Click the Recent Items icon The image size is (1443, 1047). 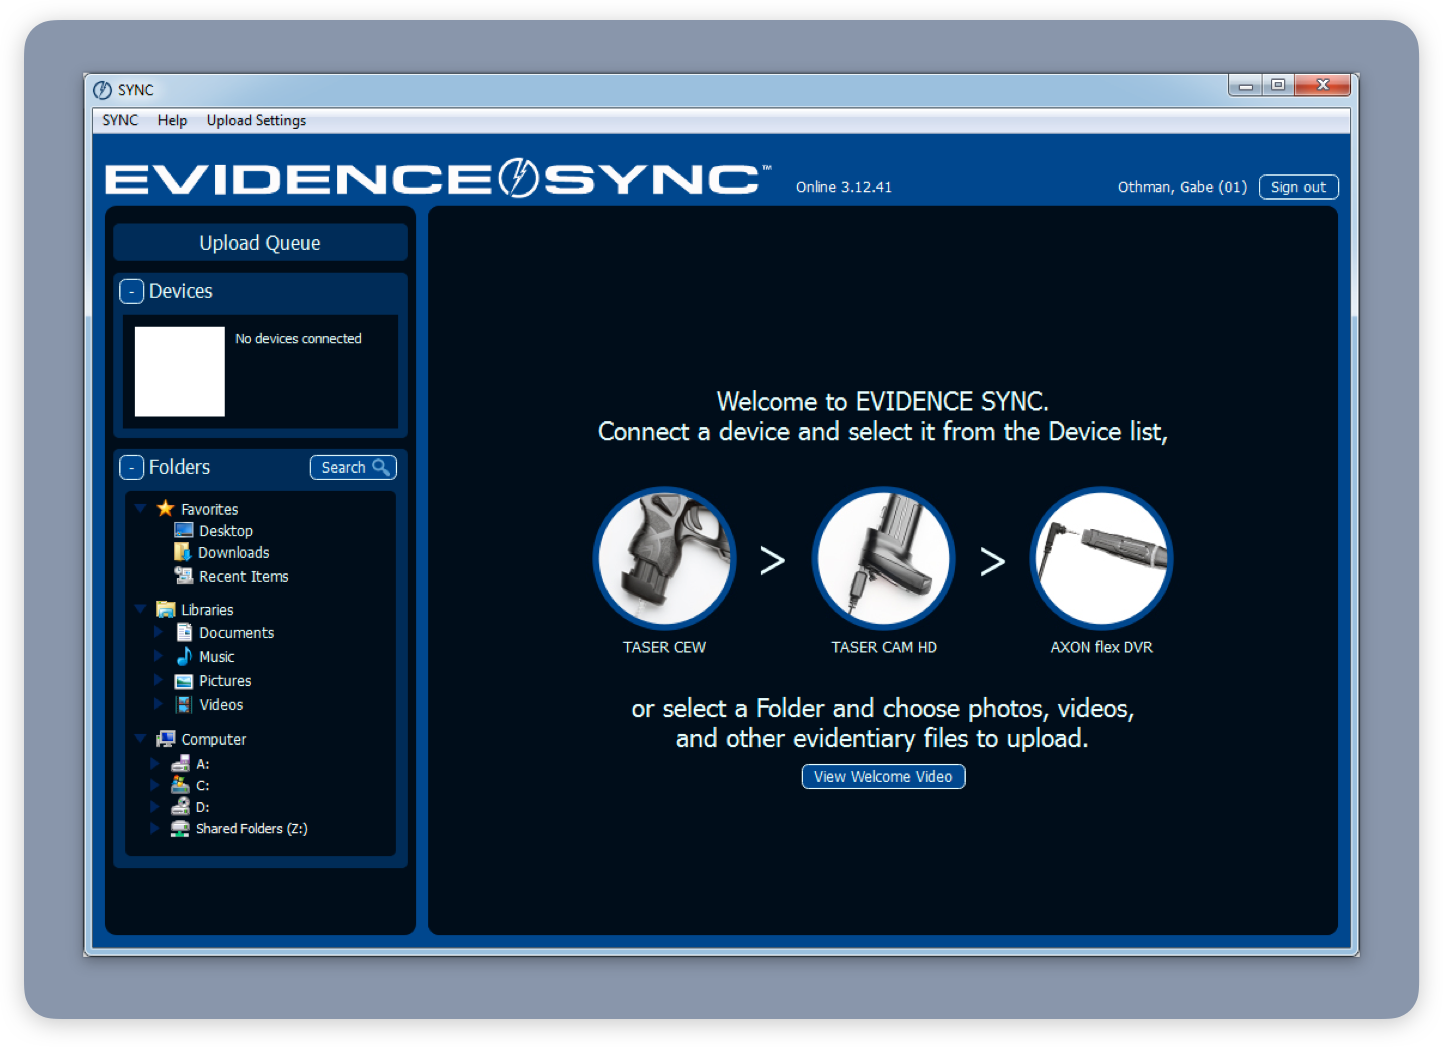click(x=184, y=576)
